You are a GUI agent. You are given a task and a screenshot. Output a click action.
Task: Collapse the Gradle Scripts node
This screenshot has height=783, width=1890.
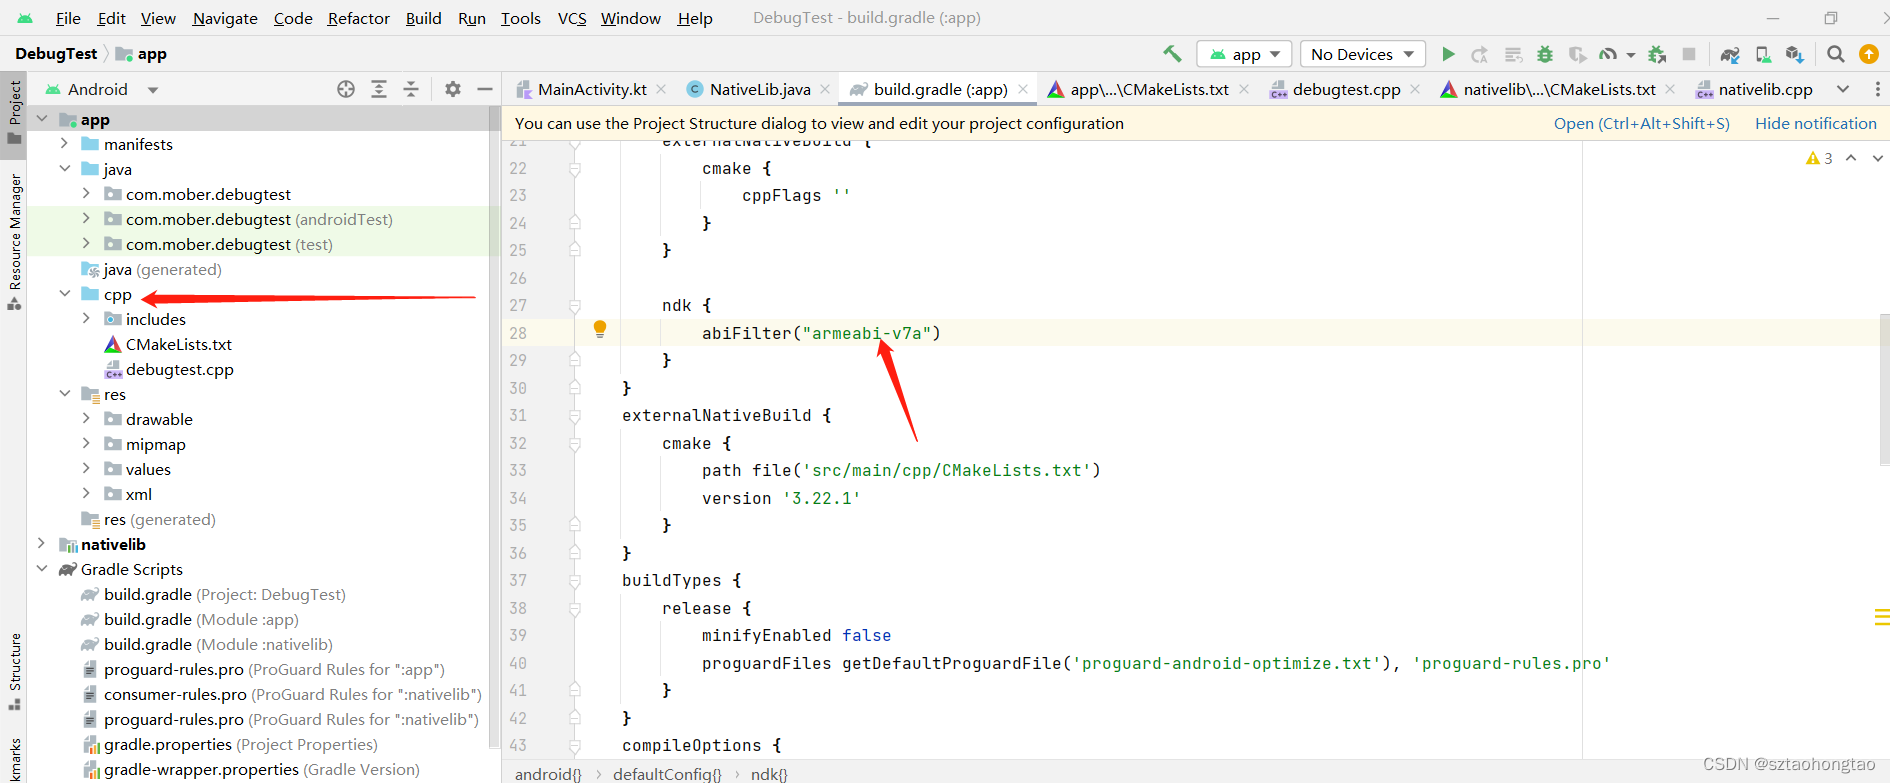[42, 569]
